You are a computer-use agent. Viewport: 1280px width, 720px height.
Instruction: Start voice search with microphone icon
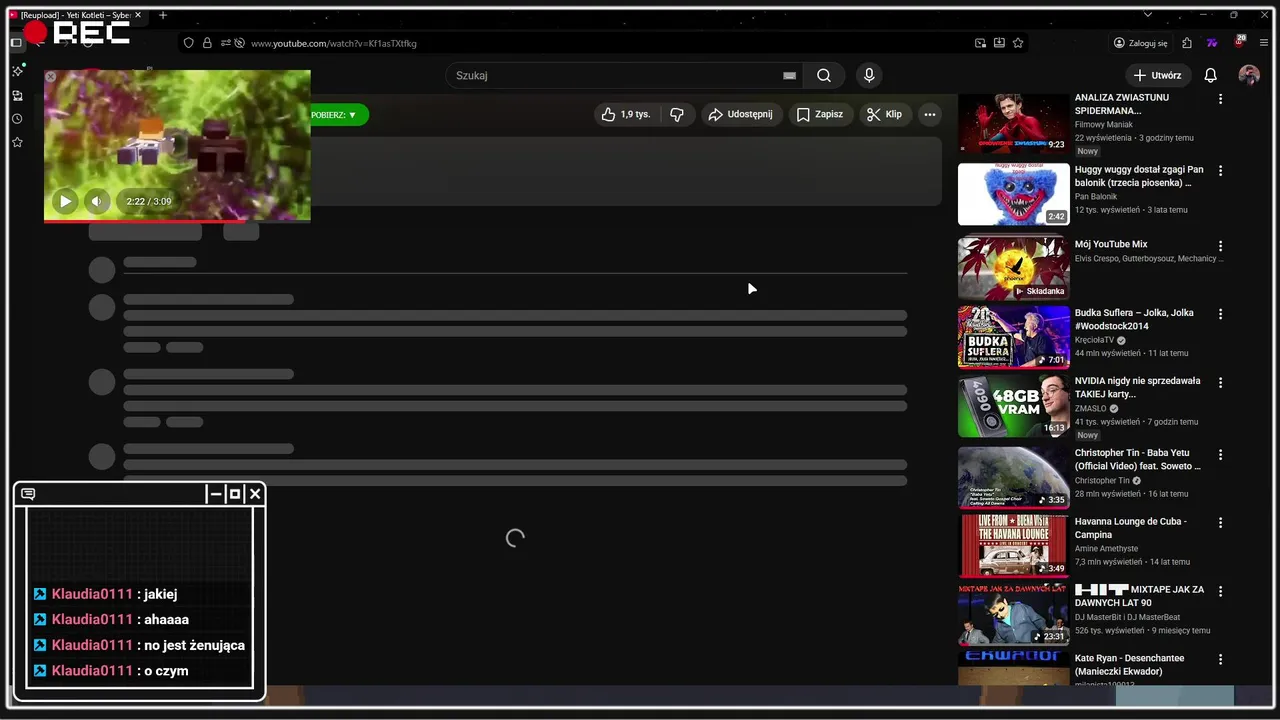click(869, 75)
